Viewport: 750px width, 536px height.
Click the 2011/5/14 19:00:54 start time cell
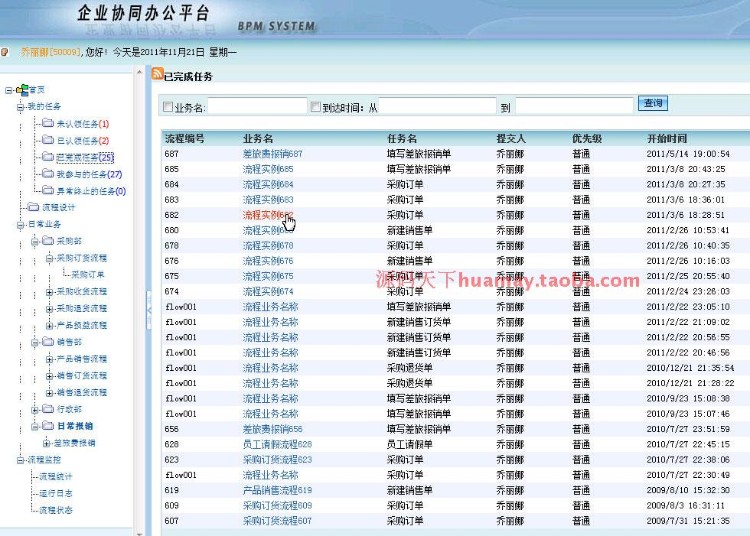tap(688, 153)
